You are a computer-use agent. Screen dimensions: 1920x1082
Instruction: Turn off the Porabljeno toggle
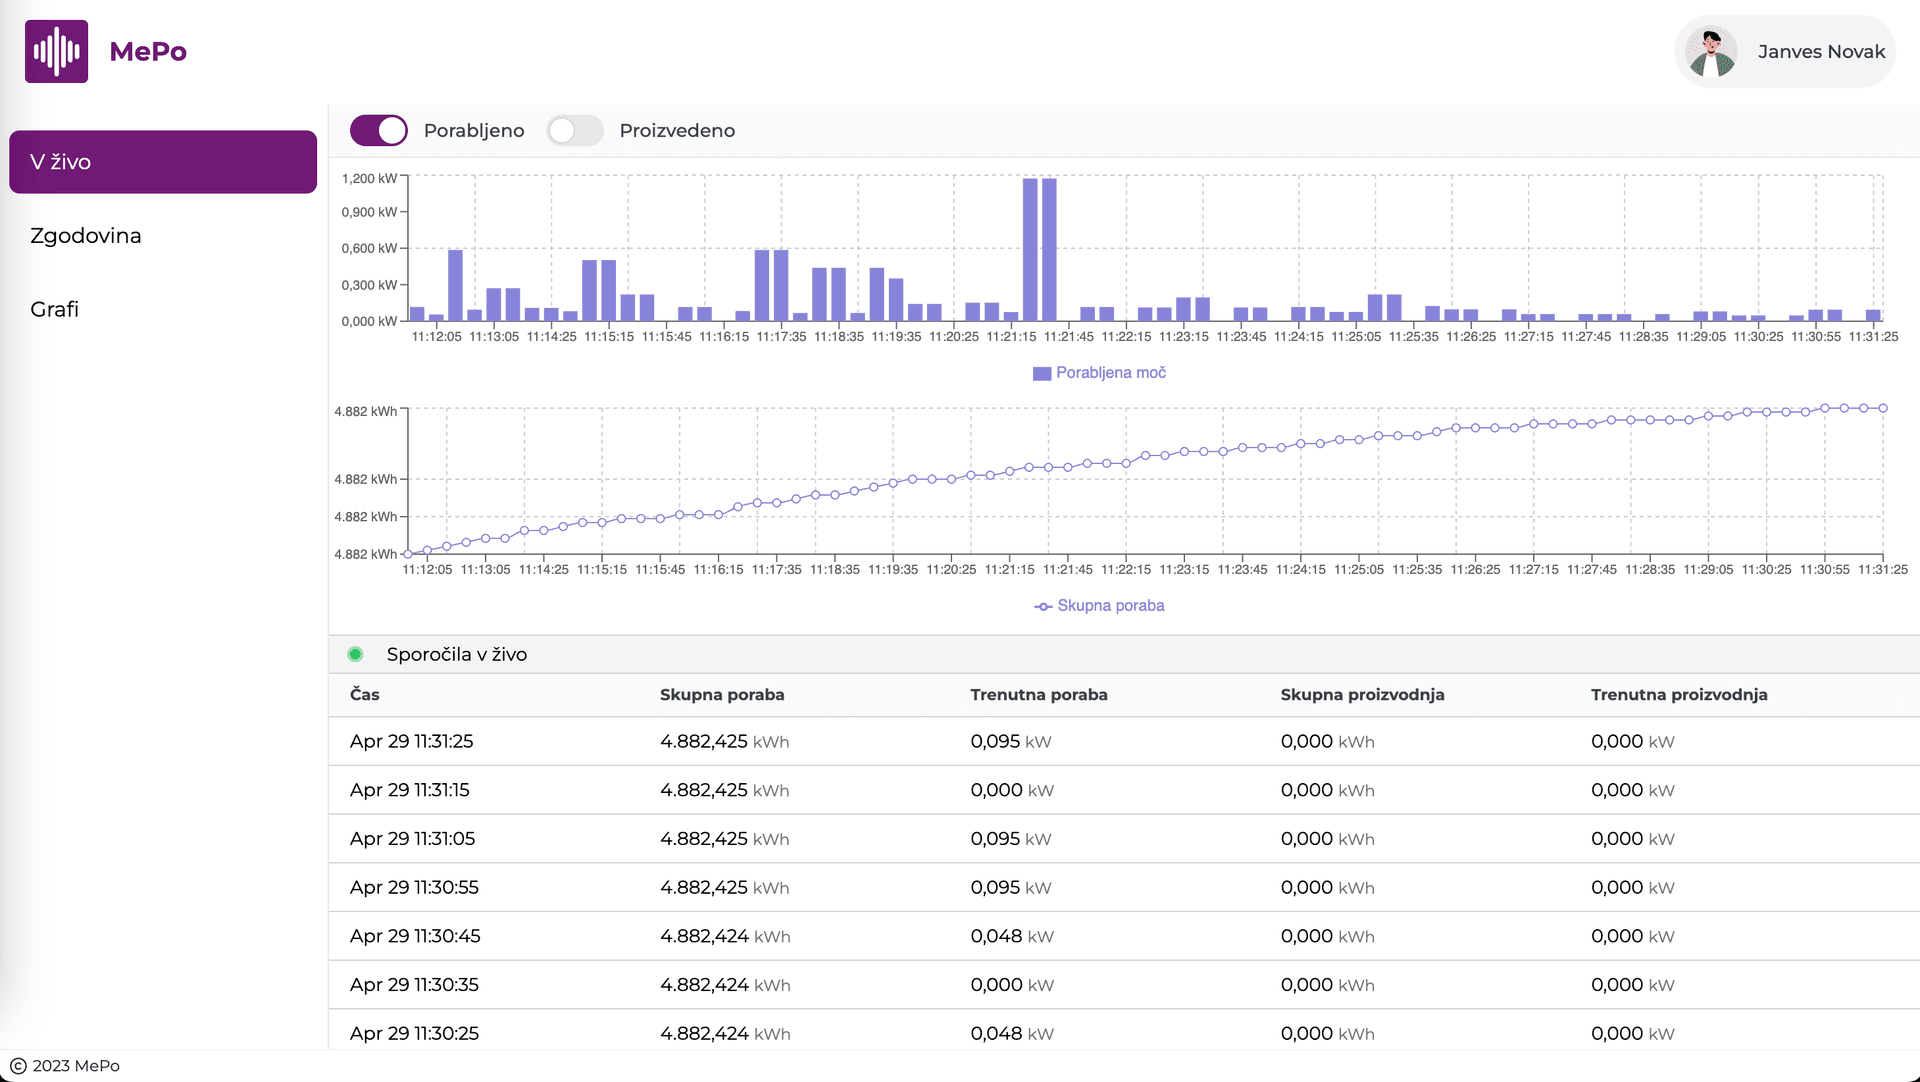pyautogui.click(x=379, y=130)
